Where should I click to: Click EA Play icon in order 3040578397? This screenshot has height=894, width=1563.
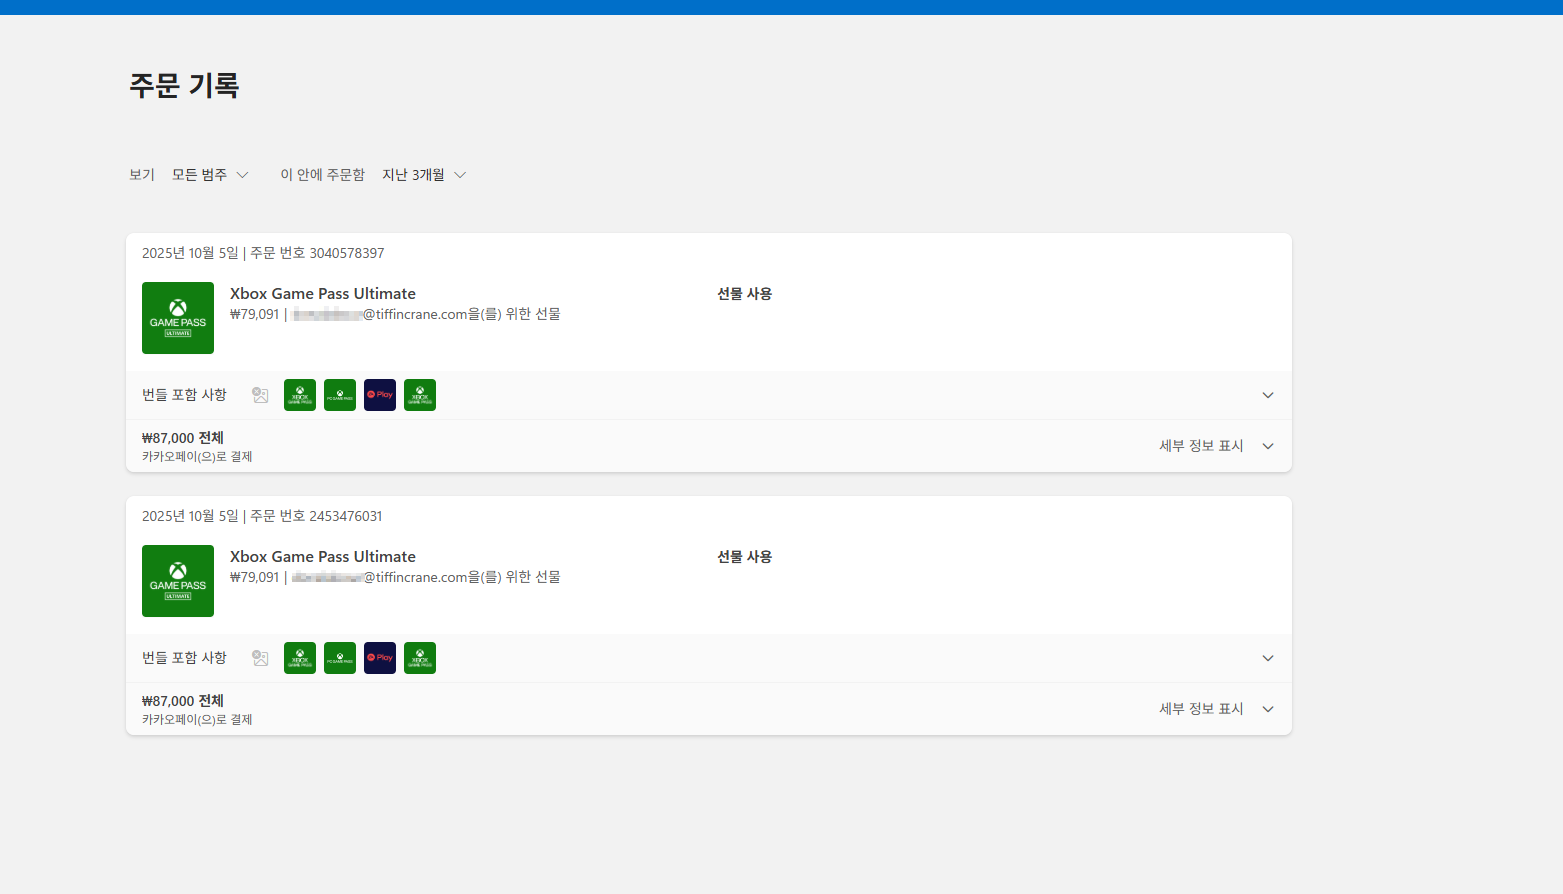pos(380,395)
